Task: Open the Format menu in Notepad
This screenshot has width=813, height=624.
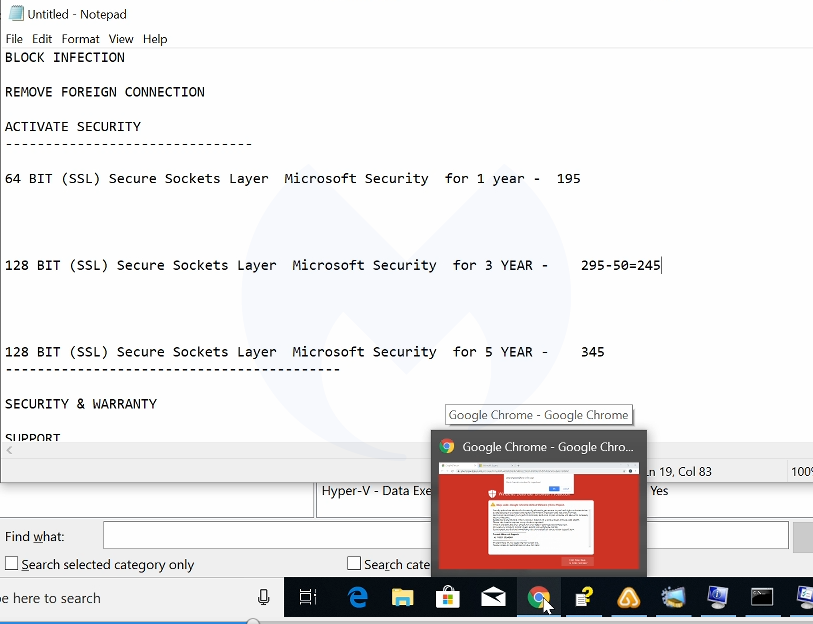Action: pos(80,39)
